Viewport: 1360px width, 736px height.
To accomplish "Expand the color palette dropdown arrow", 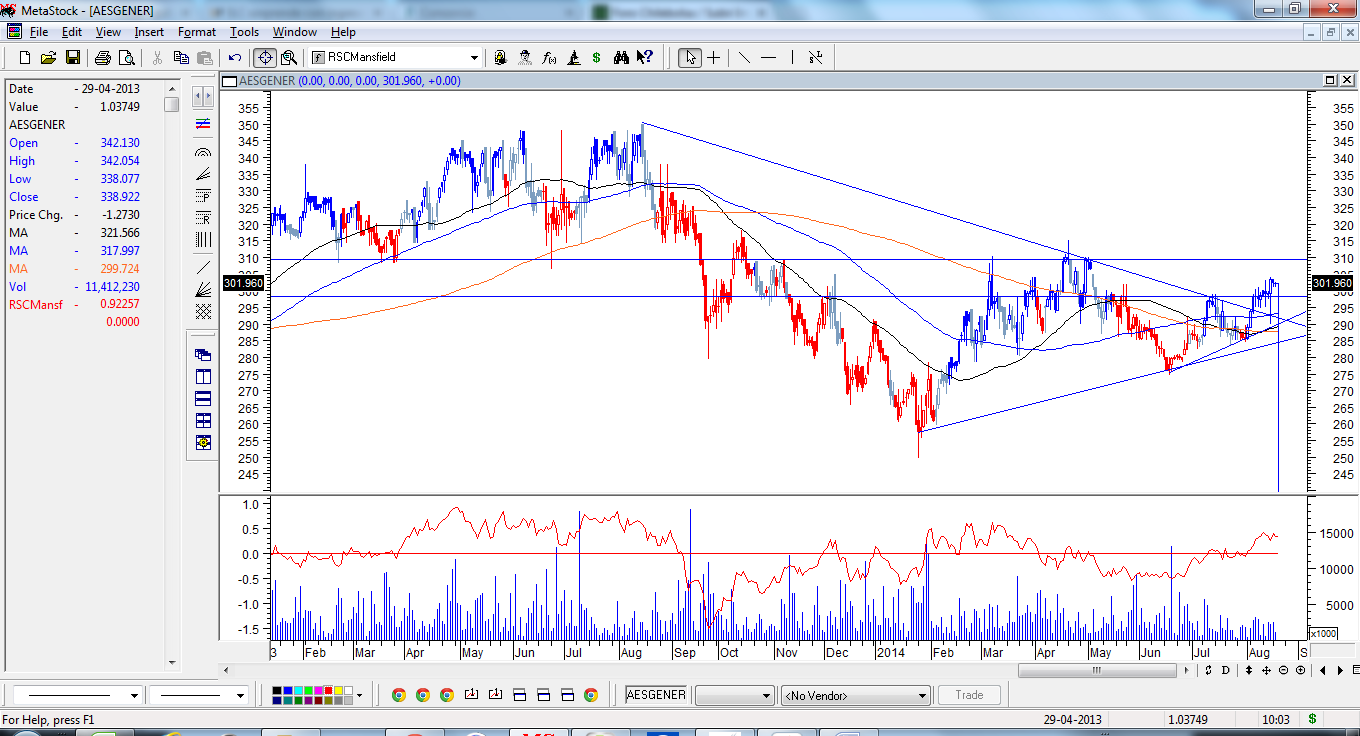I will 359,695.
